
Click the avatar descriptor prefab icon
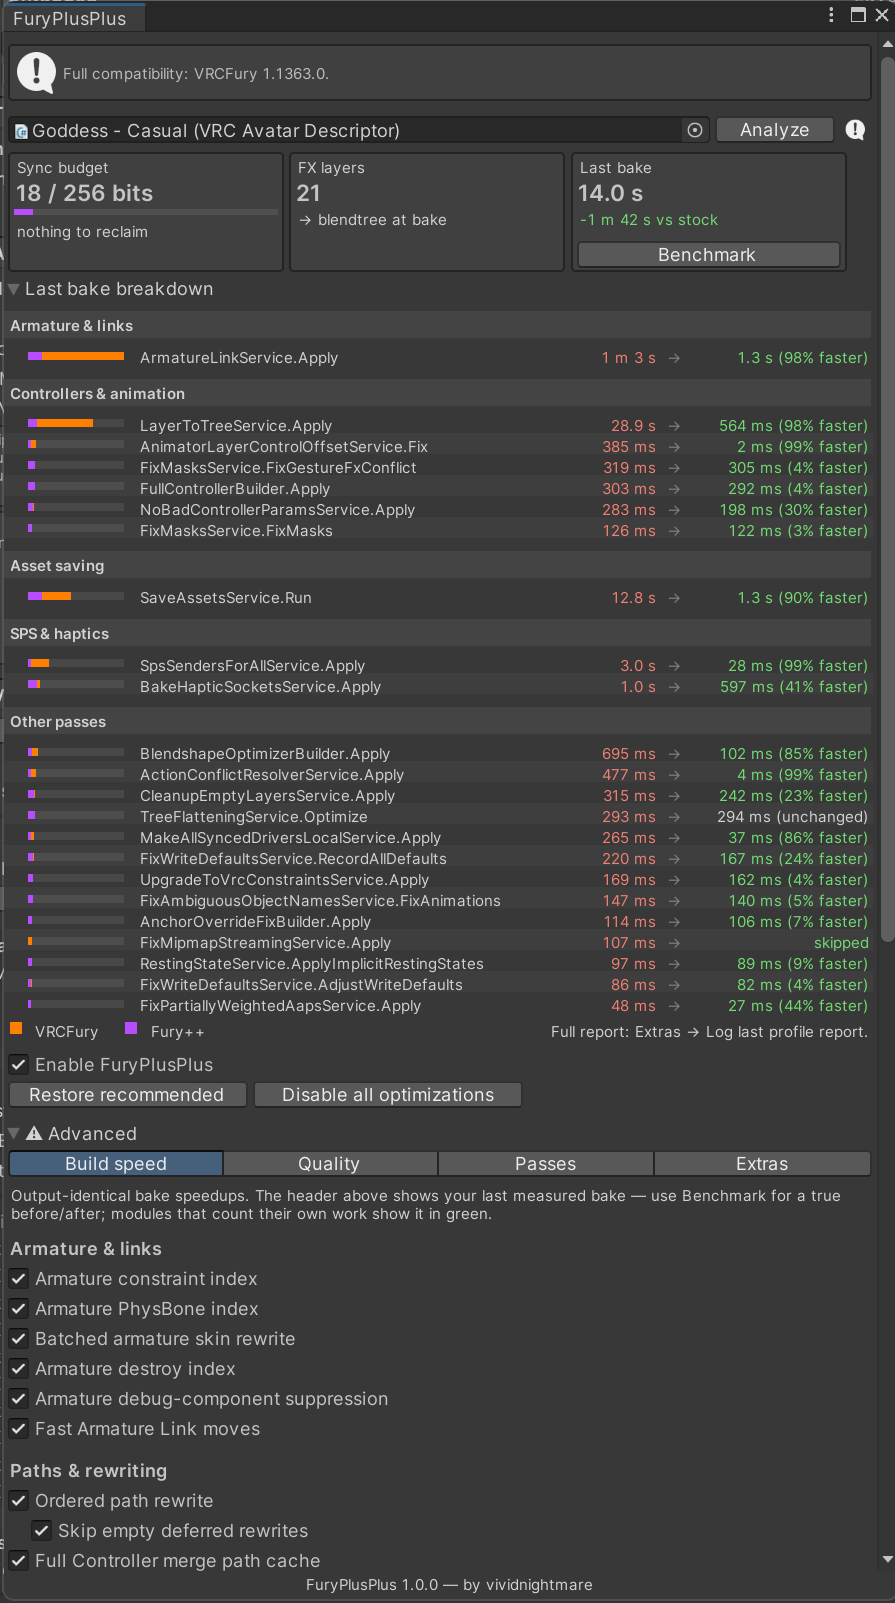pyautogui.click(x=22, y=131)
